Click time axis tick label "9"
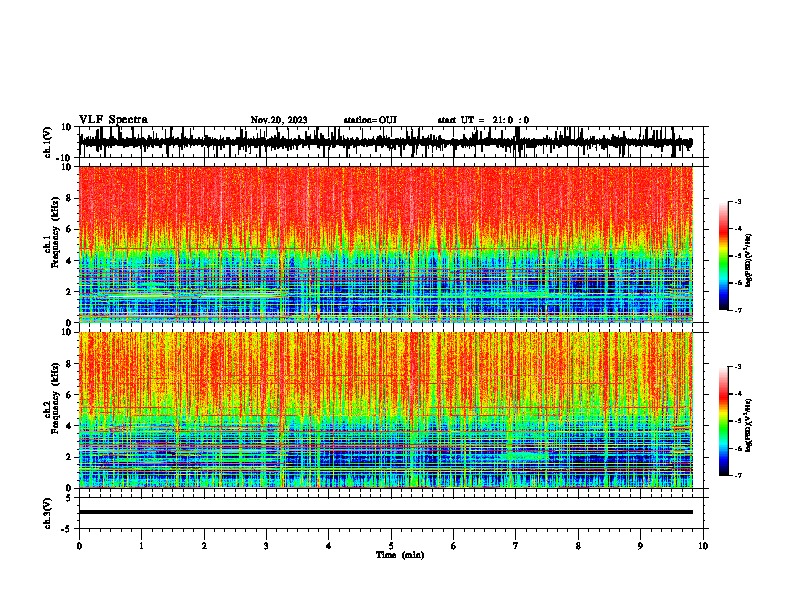This screenshot has width=792, height=612. 640,546
